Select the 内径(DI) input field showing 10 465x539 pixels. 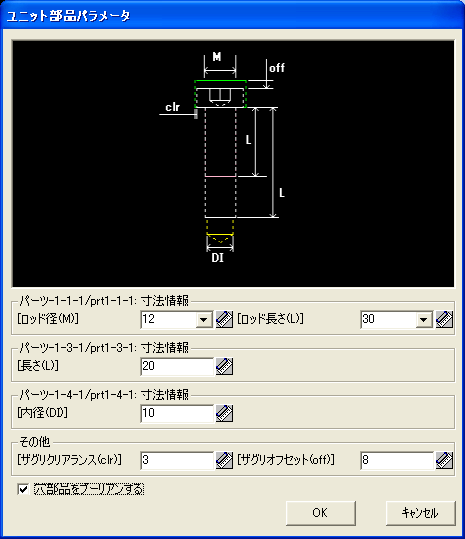point(177,413)
